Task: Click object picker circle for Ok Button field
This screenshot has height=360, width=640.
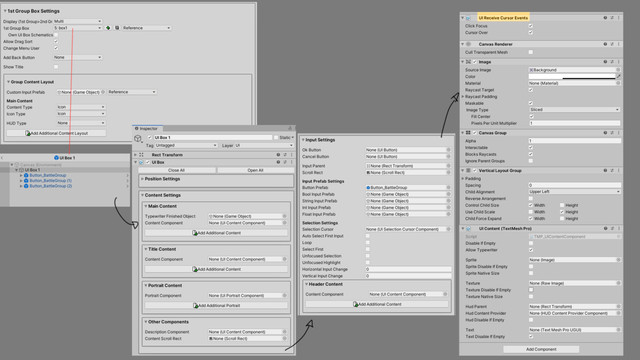Action: pyautogui.click(x=448, y=150)
